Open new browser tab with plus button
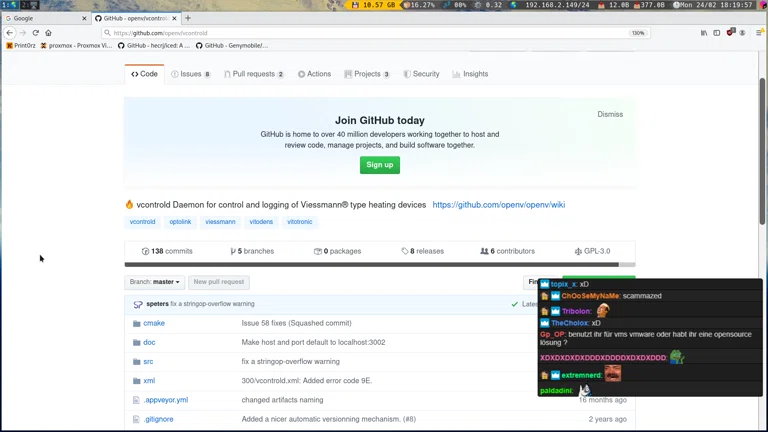 (188, 18)
